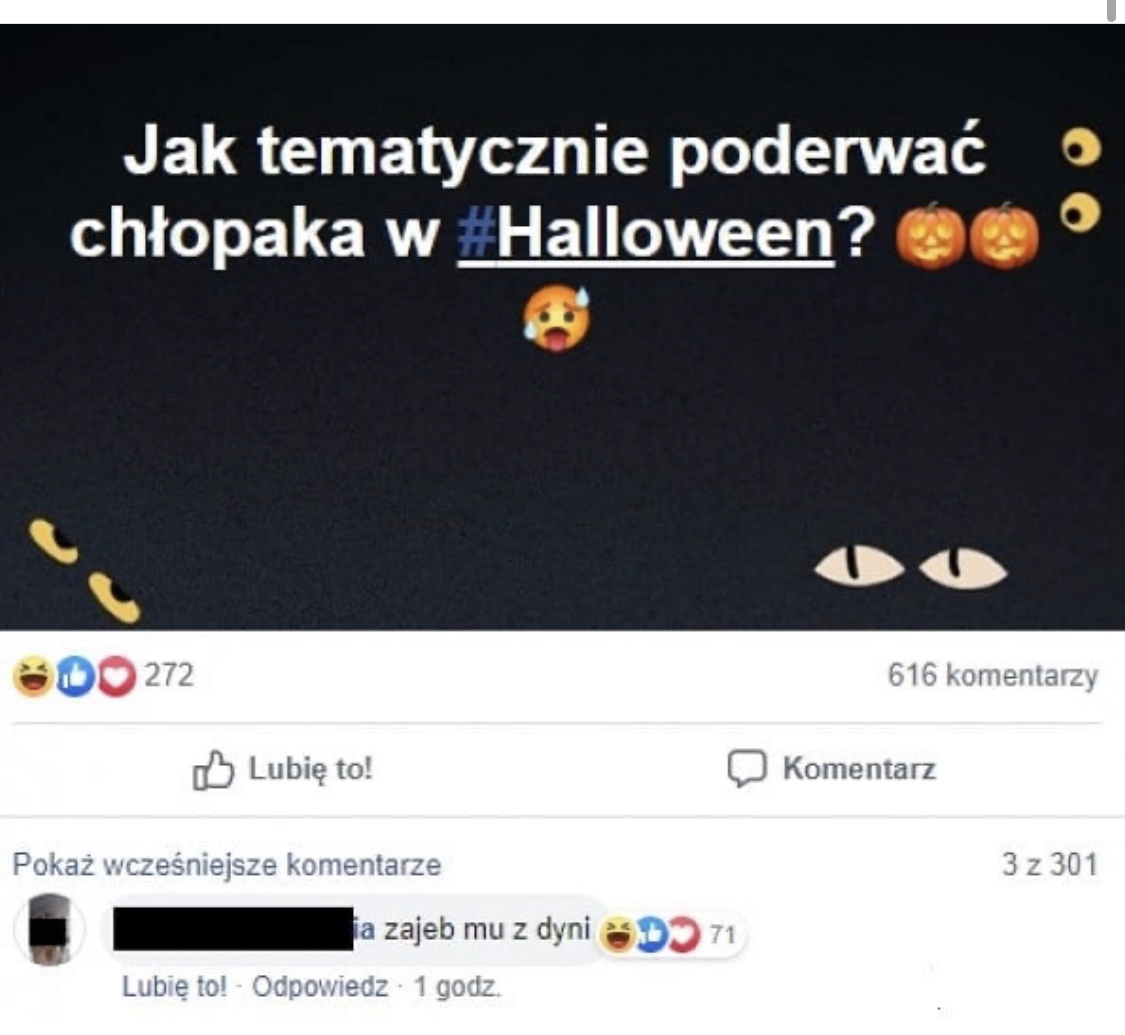Click the Komentarz button

[832, 769]
